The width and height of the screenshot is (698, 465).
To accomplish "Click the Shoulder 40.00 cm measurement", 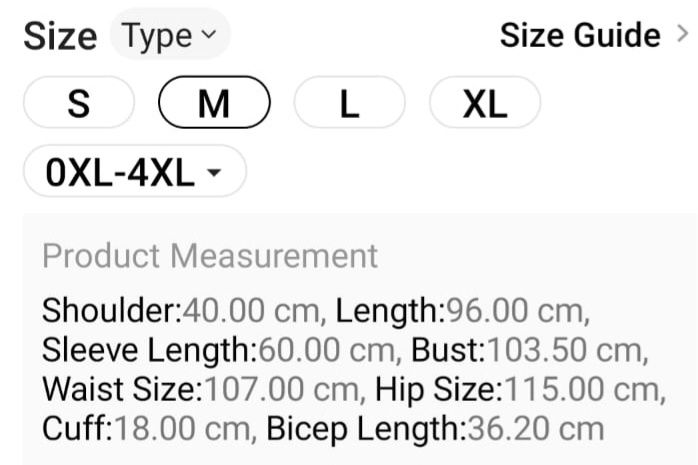I will 183,311.
